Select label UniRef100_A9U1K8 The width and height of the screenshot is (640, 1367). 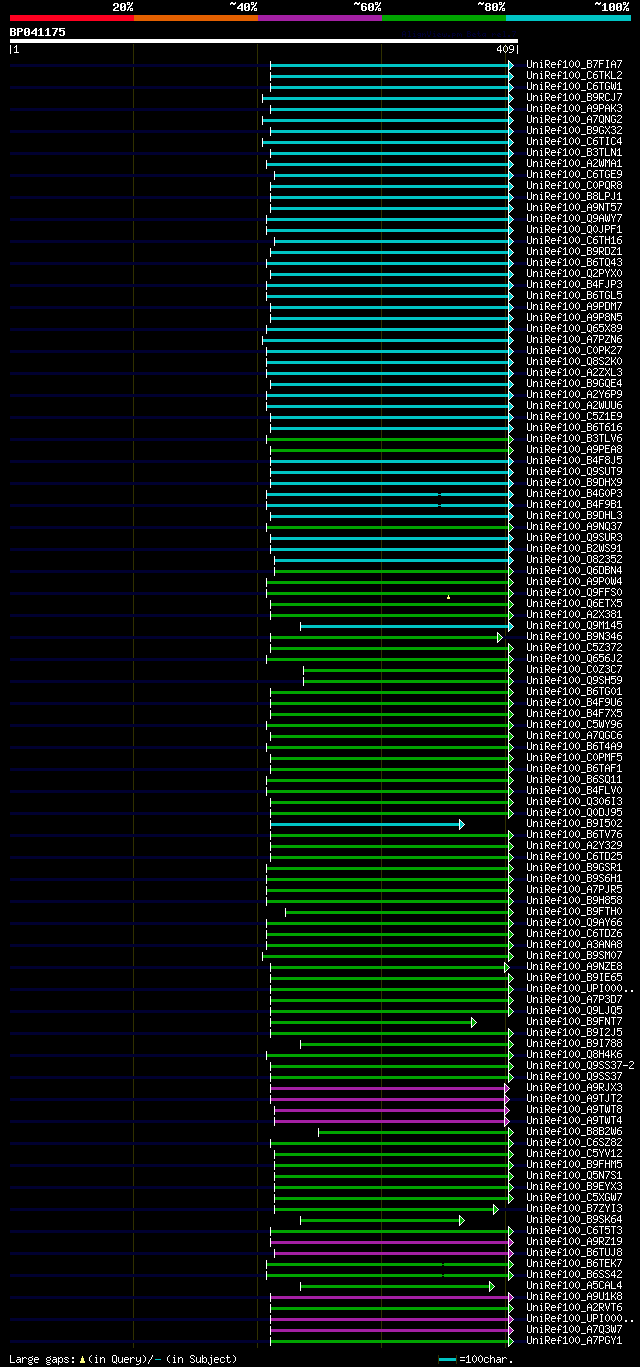coord(574,1296)
